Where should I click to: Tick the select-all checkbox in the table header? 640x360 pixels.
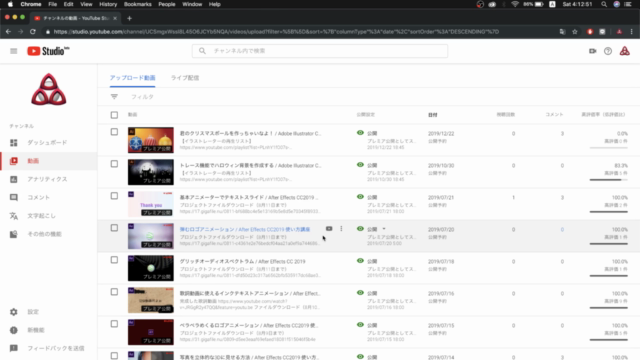coord(114,115)
